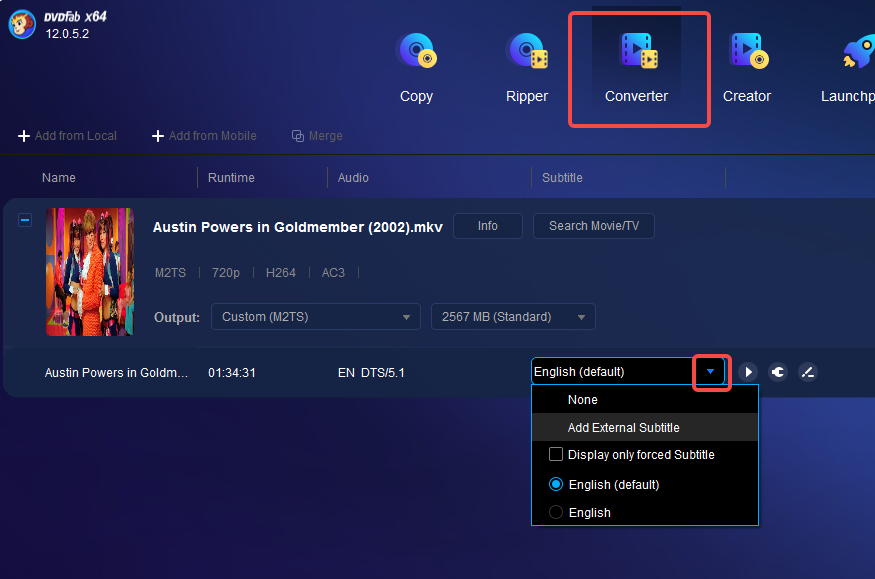The height and width of the screenshot is (579, 875).
Task: Click the plus icon before Add from Mobile
Action: [x=158, y=136]
